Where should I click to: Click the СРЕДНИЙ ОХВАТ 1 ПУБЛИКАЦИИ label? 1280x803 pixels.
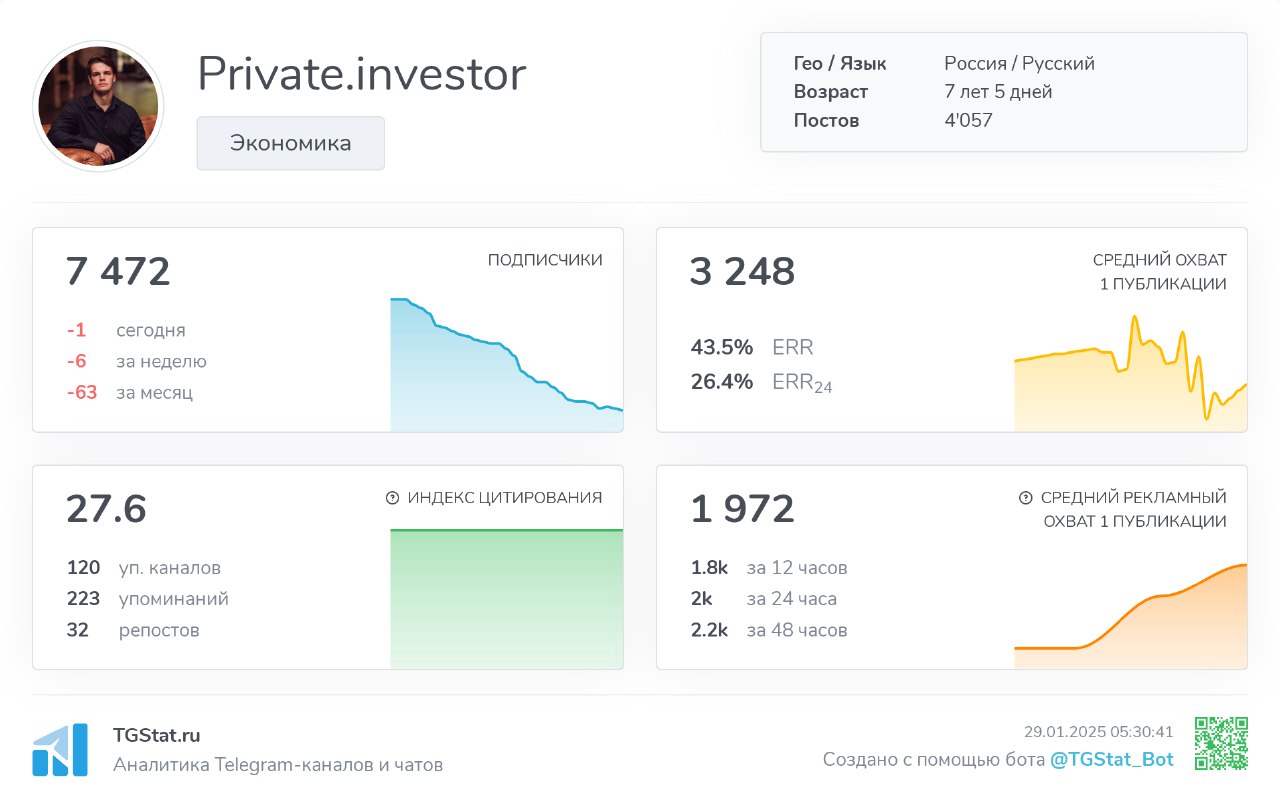coord(1162,272)
